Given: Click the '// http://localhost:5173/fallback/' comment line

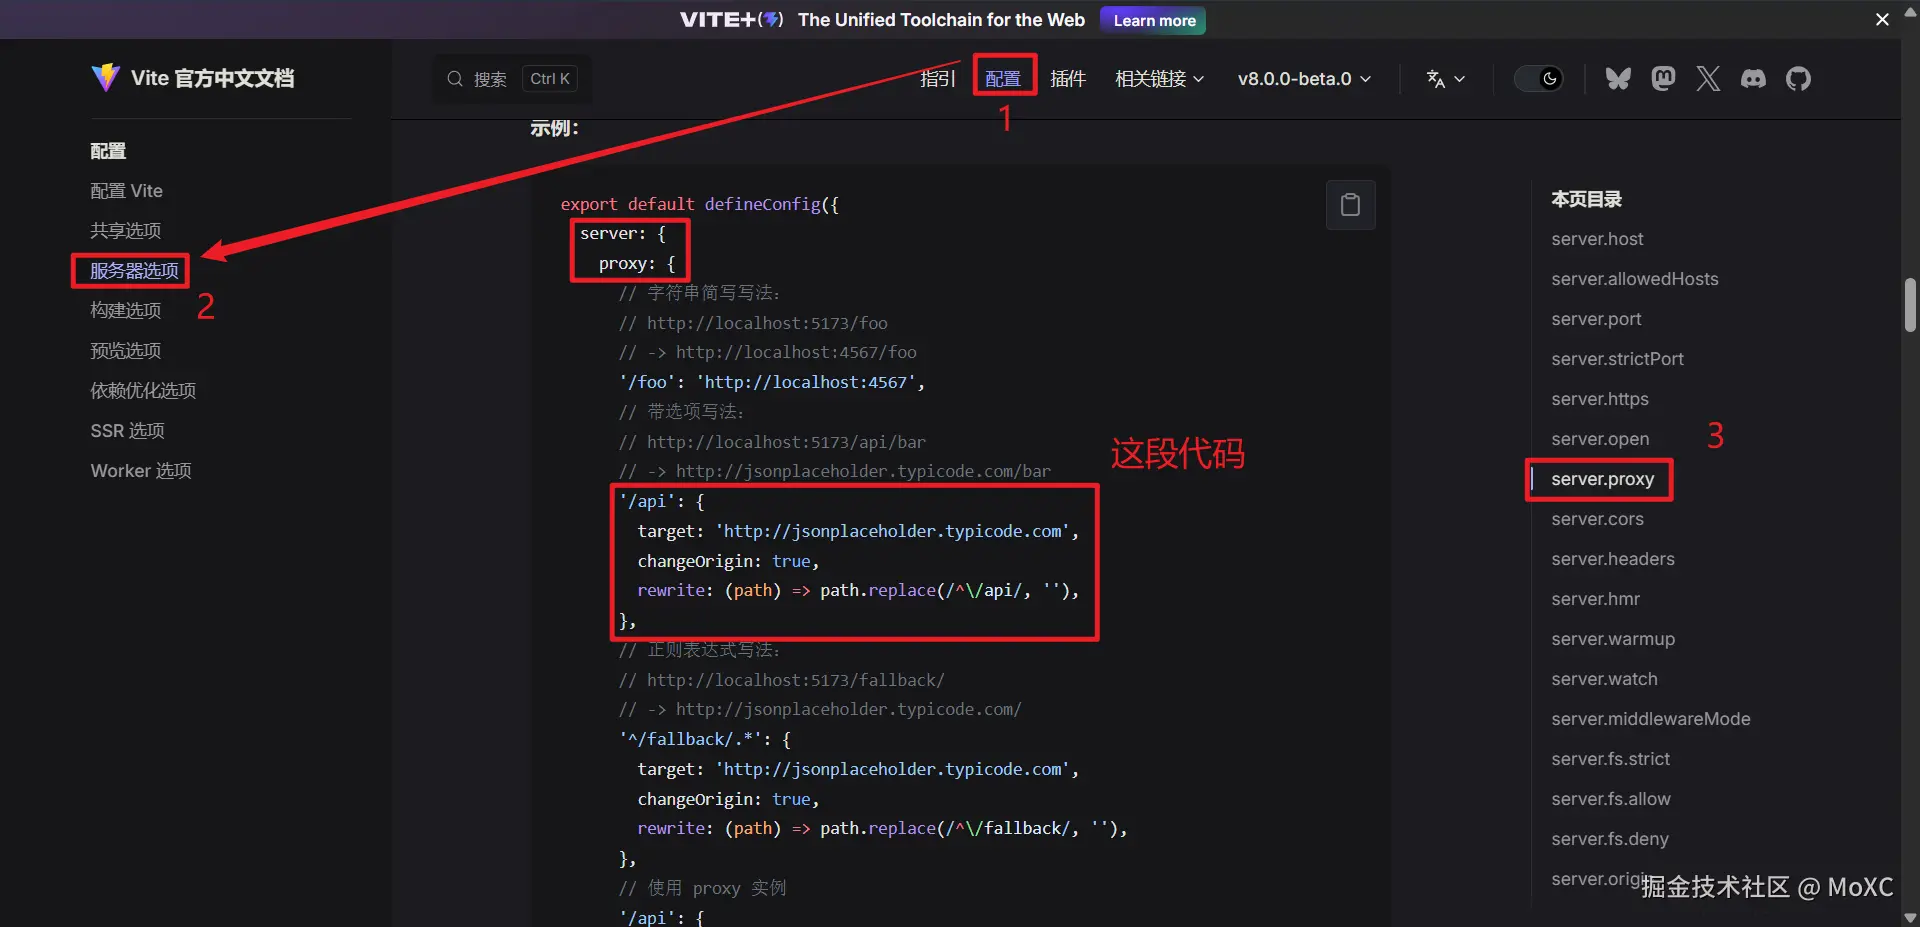Looking at the screenshot, I should [781, 680].
